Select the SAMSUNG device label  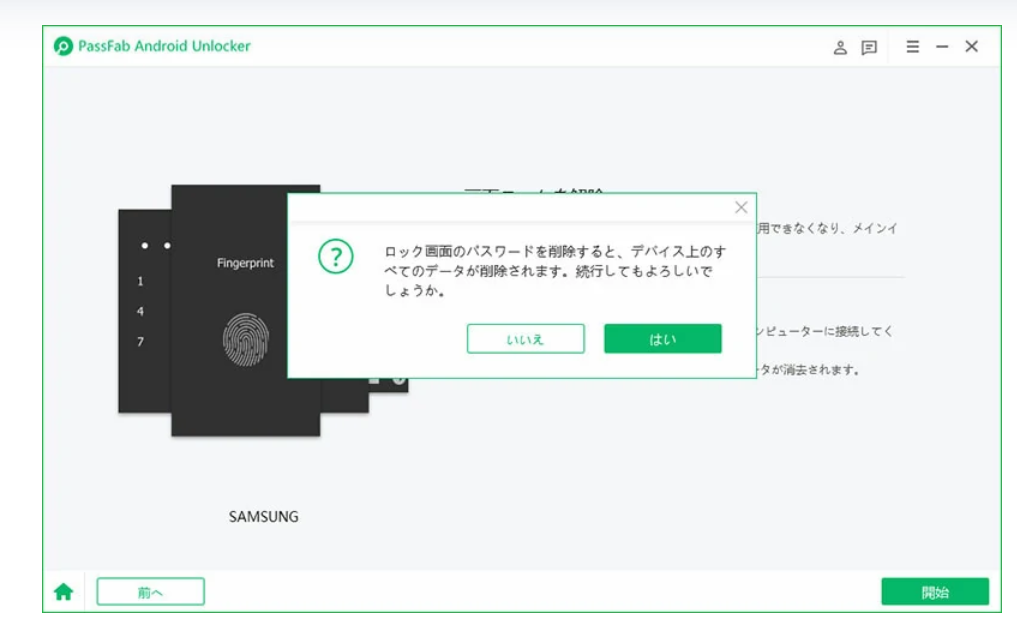point(263,517)
